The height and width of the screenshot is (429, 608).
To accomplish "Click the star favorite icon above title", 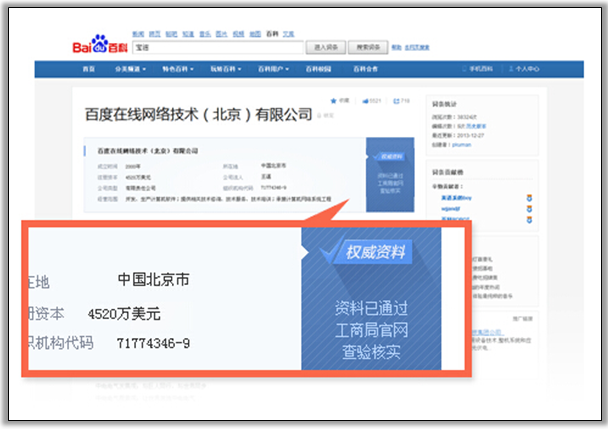I will tap(333, 101).
